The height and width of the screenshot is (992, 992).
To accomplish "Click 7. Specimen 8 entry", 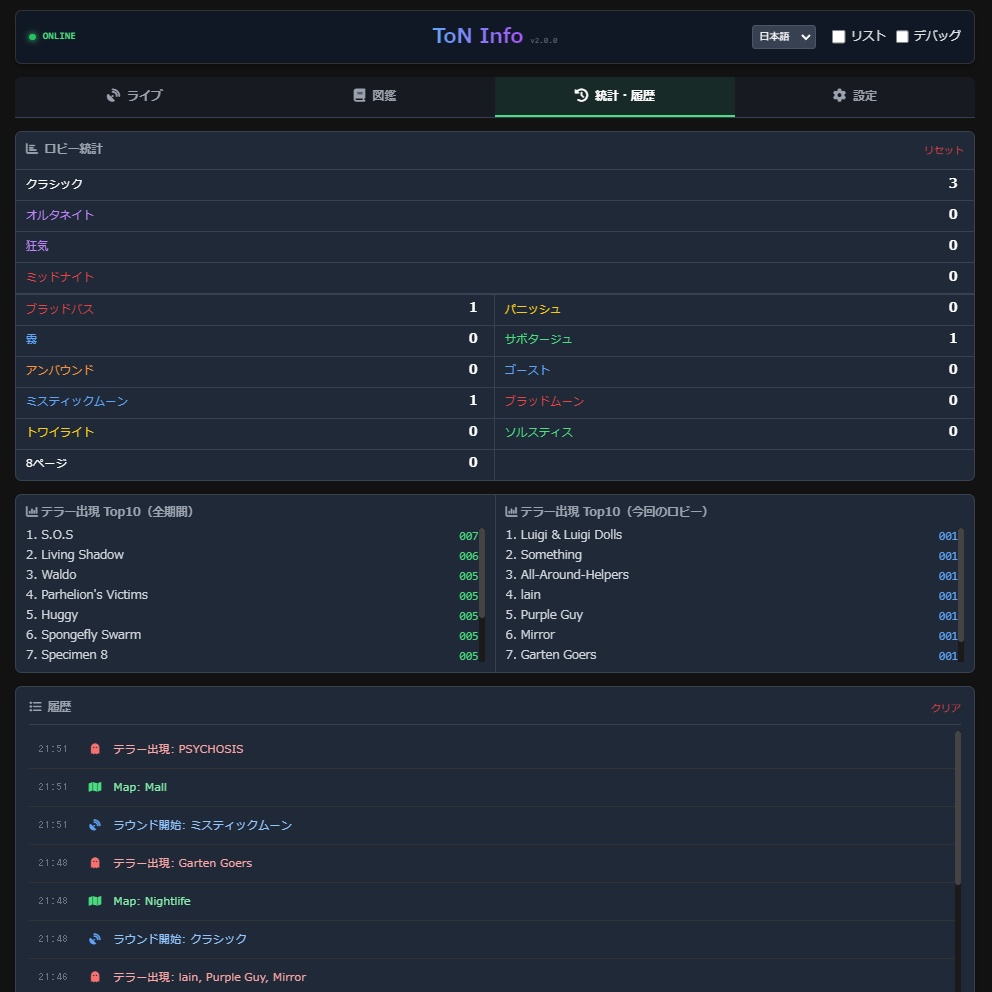I will tap(67, 655).
